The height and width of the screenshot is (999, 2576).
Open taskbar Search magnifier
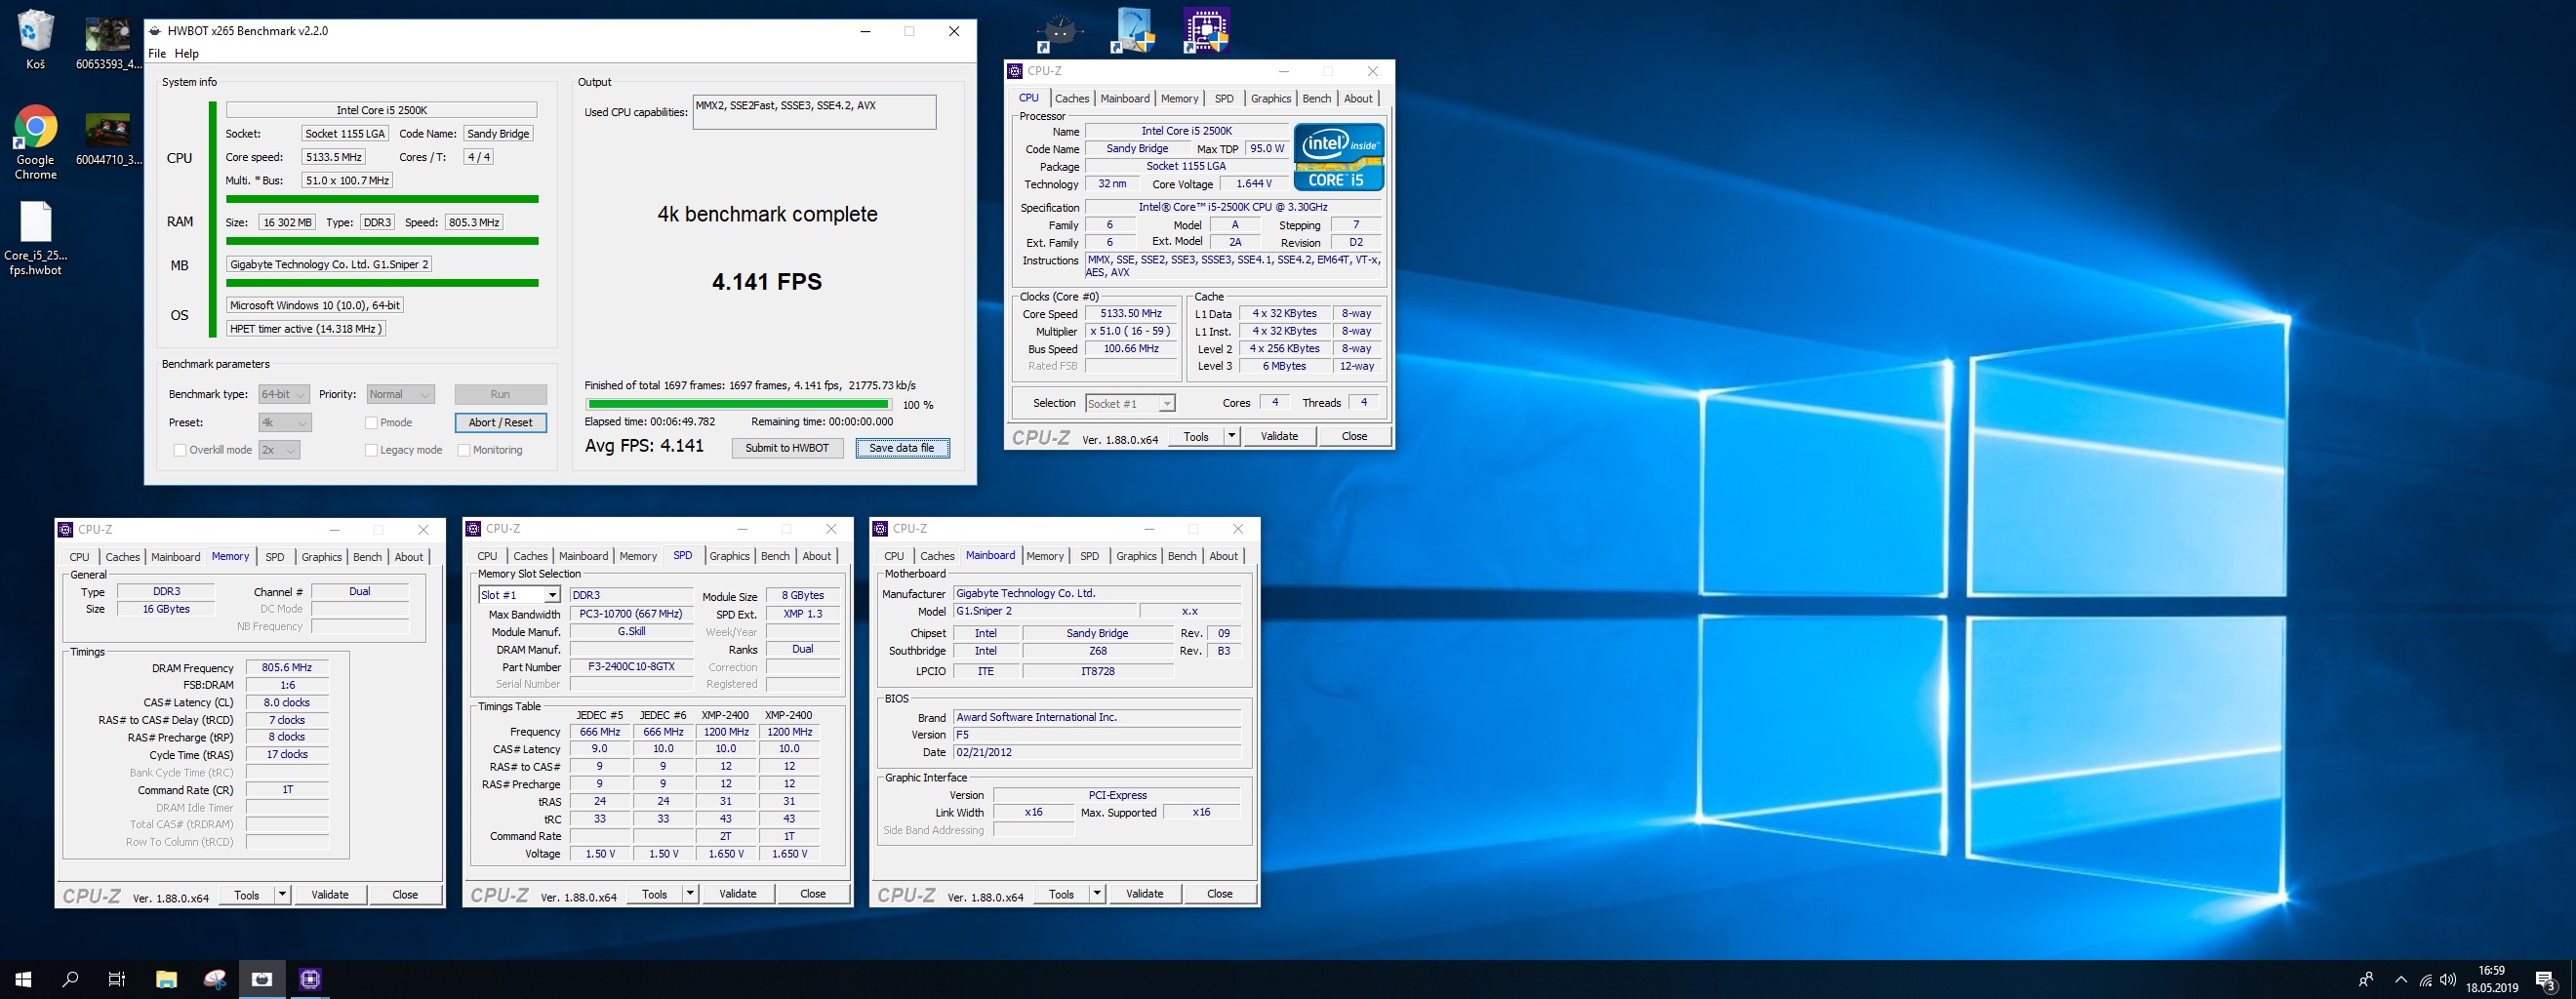click(x=70, y=979)
